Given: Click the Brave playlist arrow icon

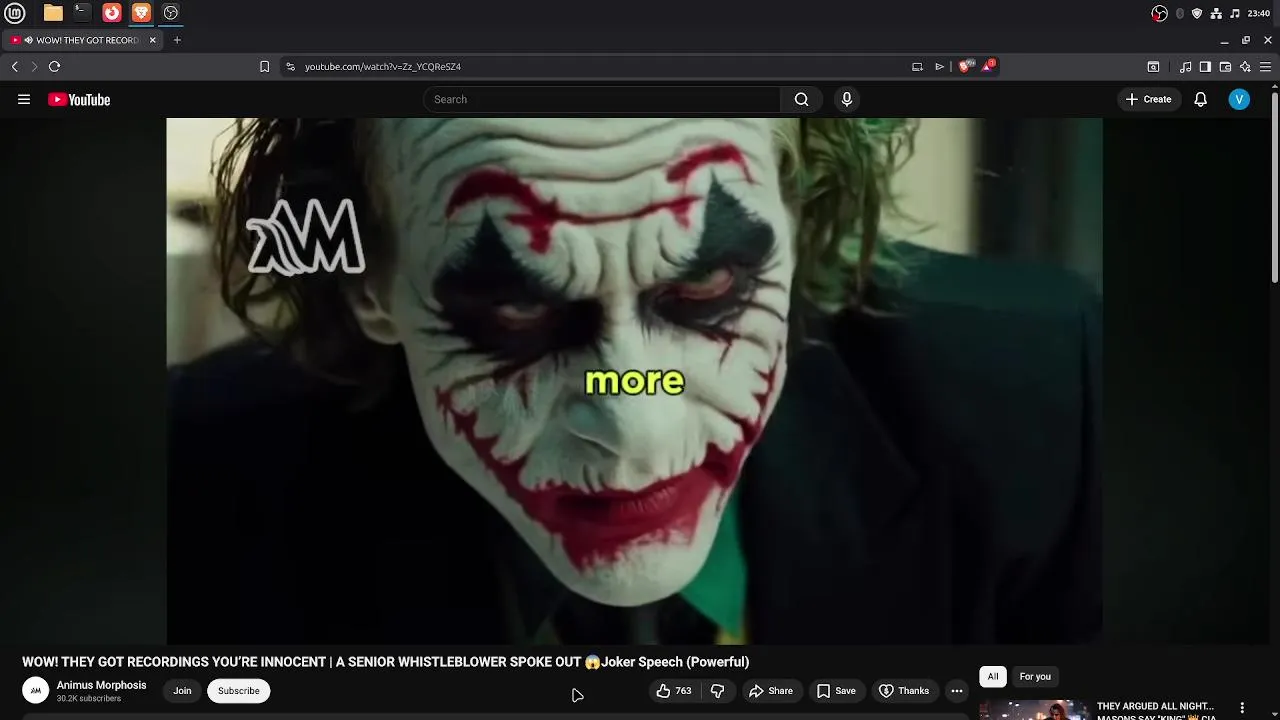Looking at the screenshot, I should click(x=939, y=66).
